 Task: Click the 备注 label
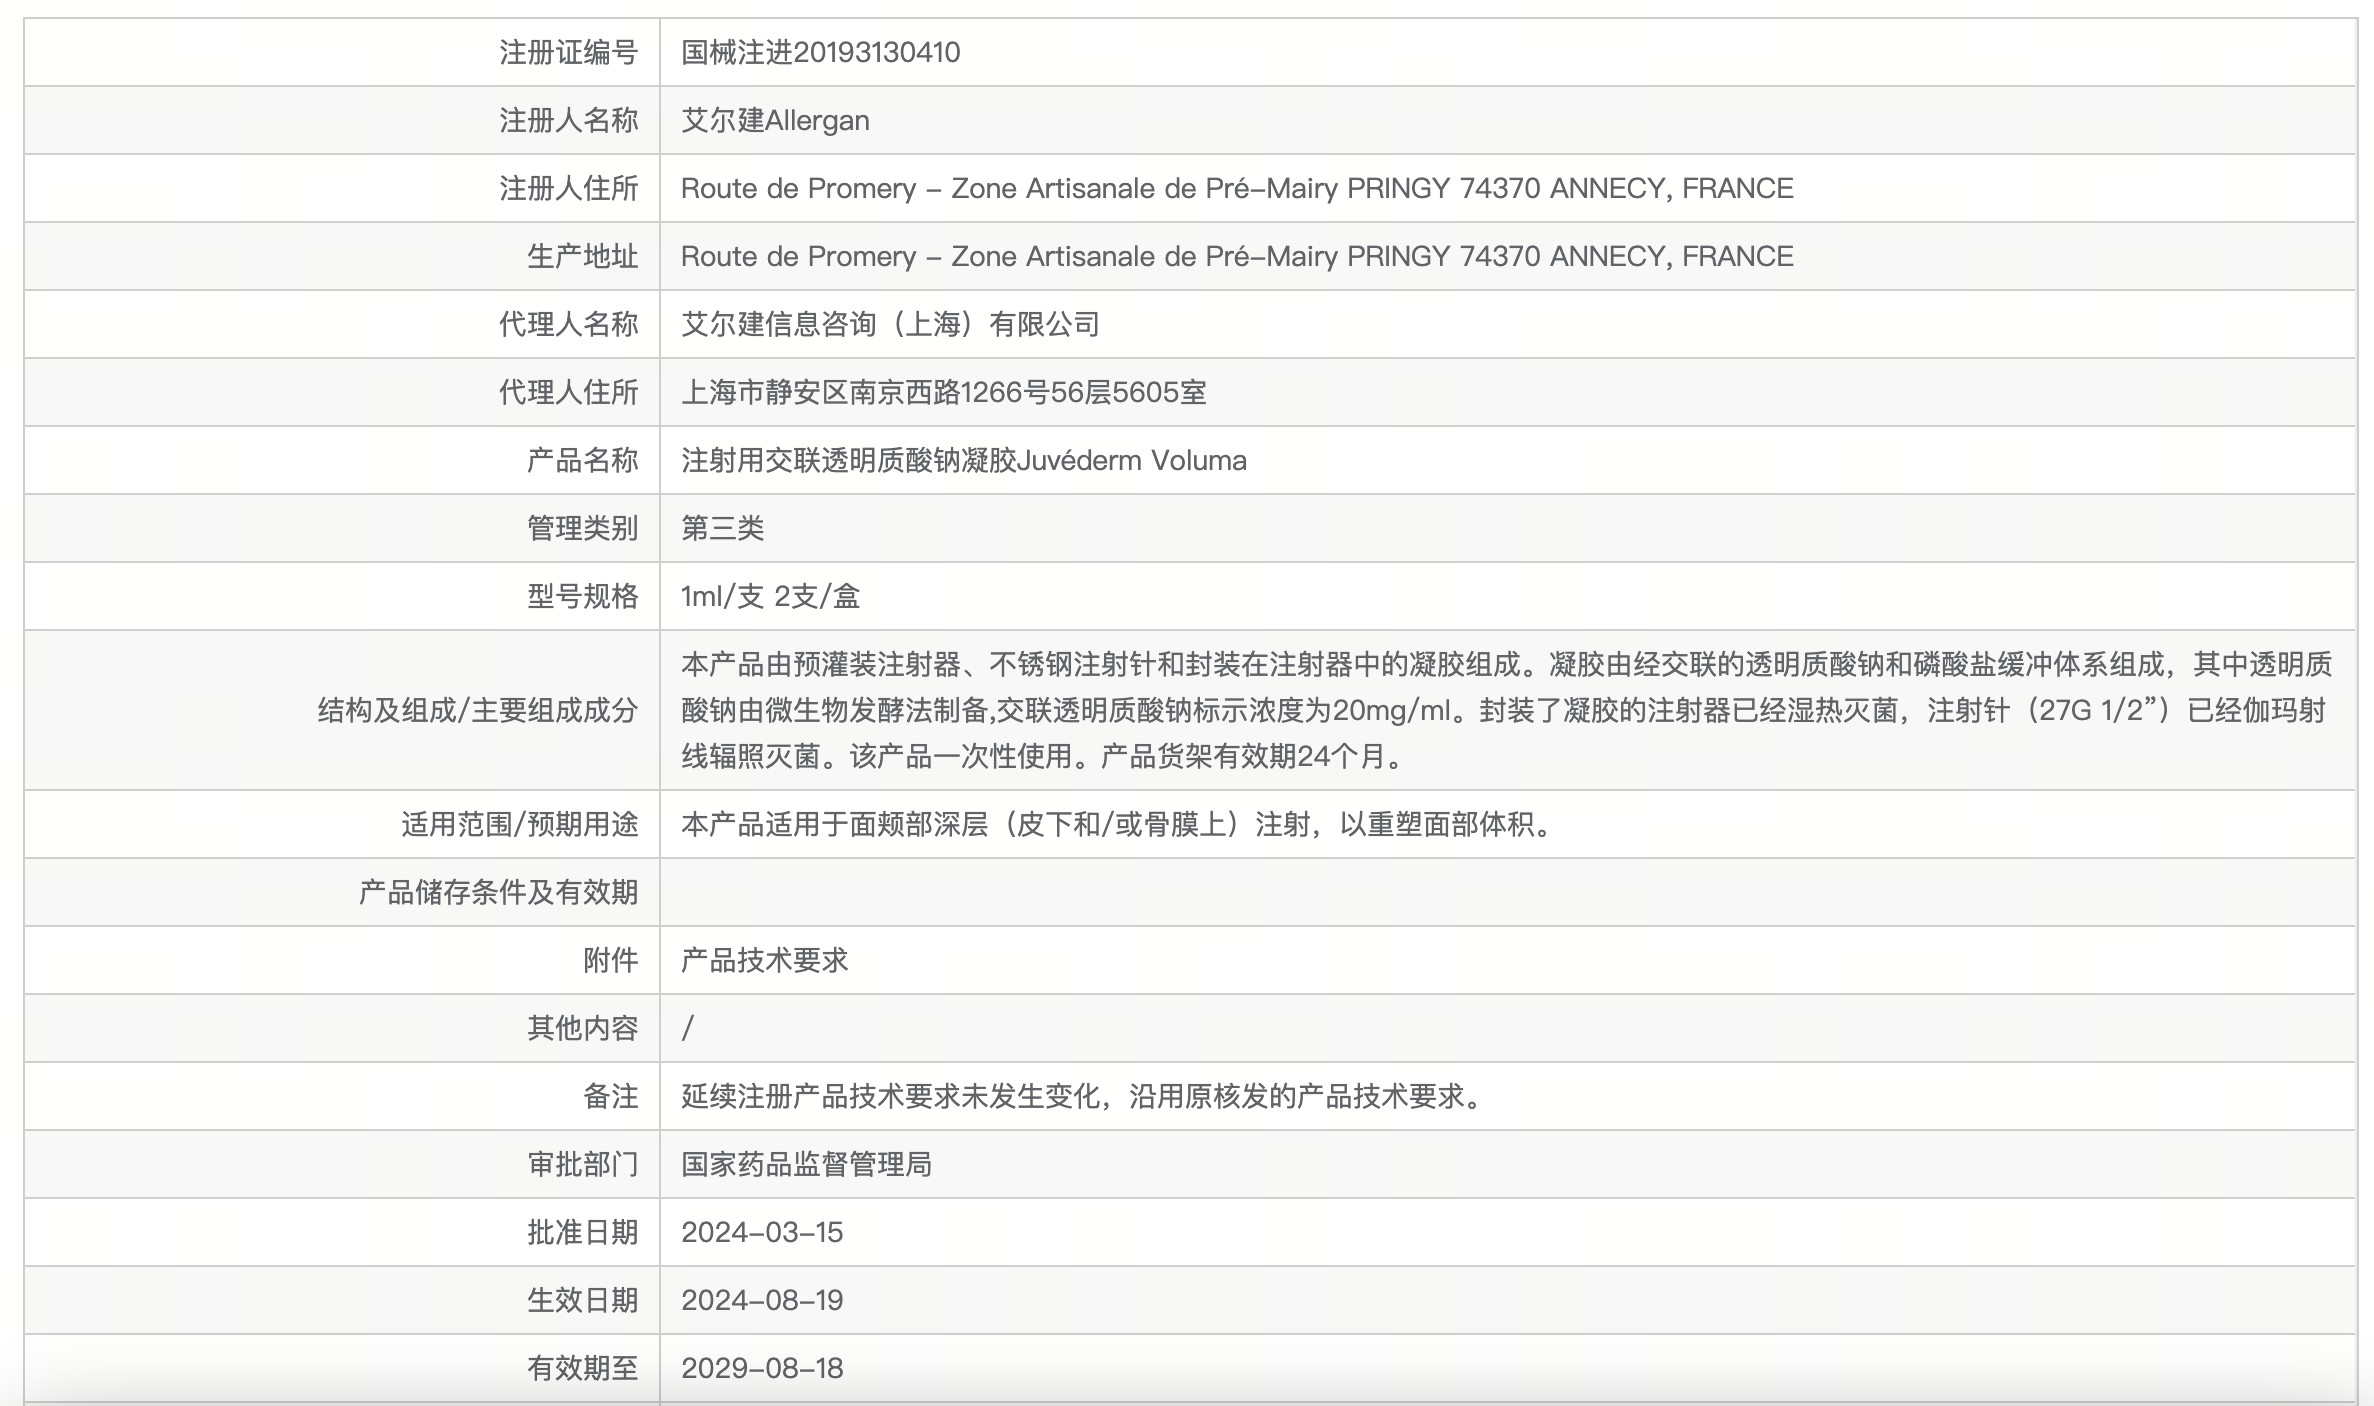tap(610, 1096)
